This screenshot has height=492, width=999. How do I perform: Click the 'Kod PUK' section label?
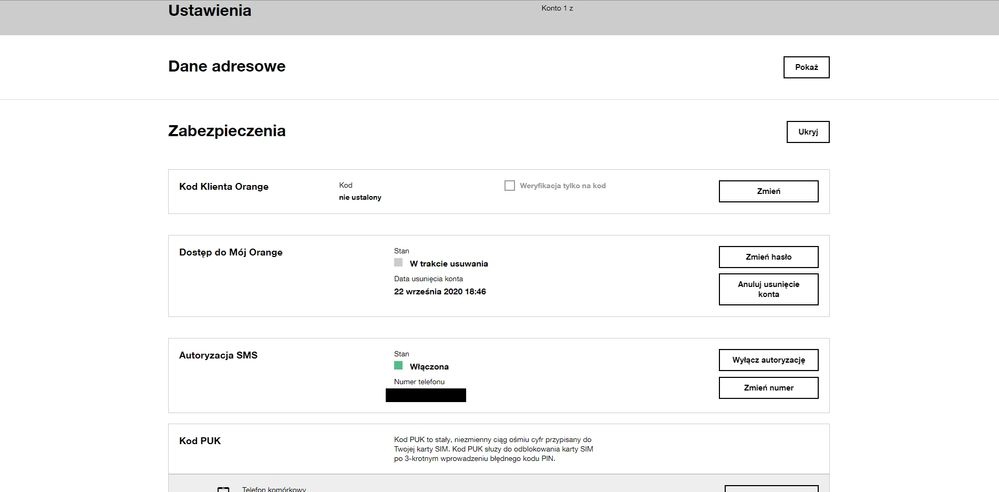point(200,441)
